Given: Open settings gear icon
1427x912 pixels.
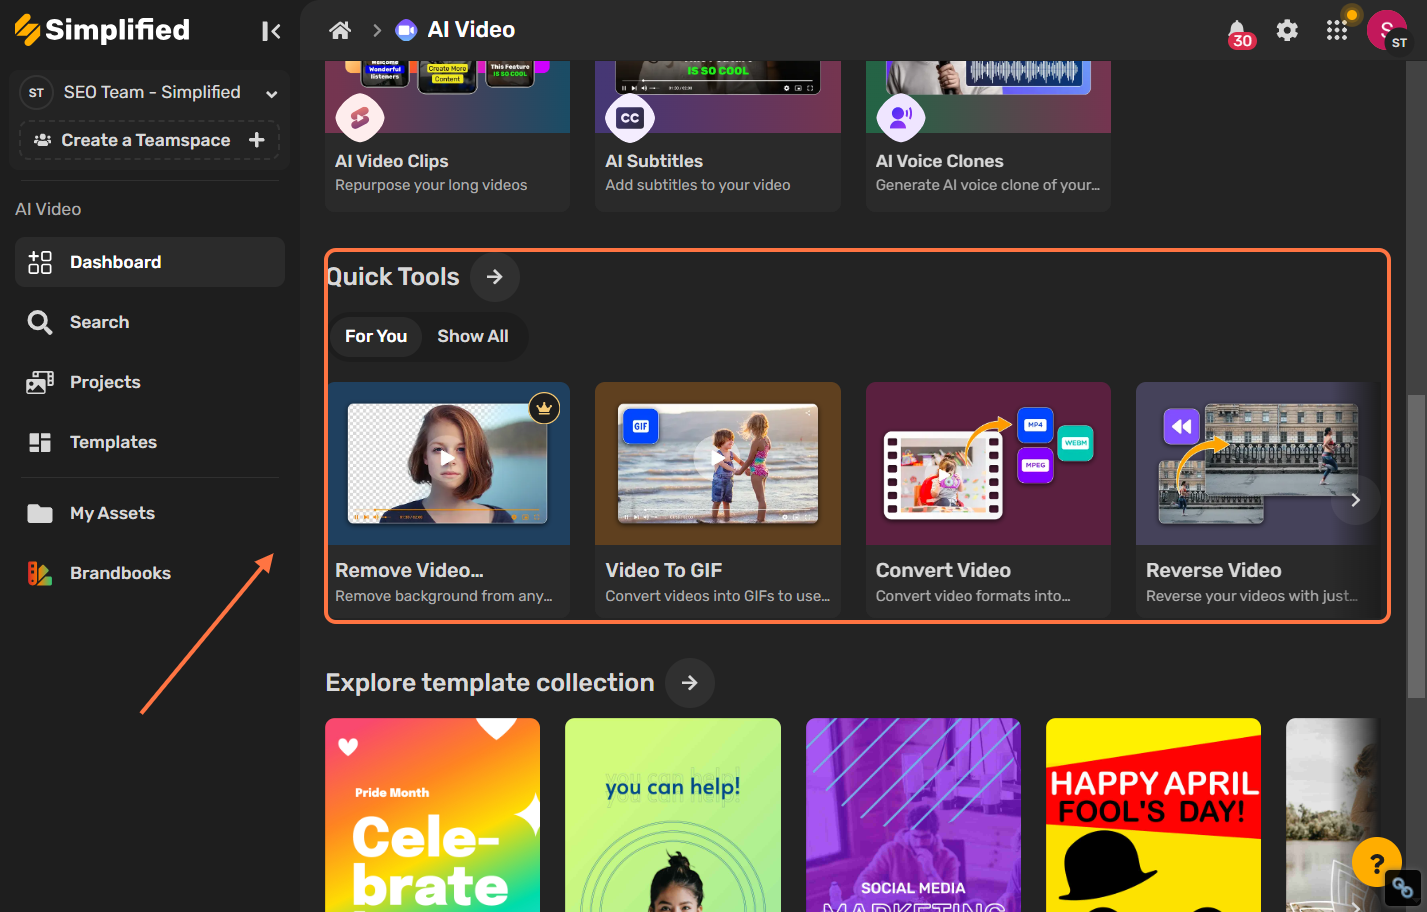Looking at the screenshot, I should click(1287, 30).
